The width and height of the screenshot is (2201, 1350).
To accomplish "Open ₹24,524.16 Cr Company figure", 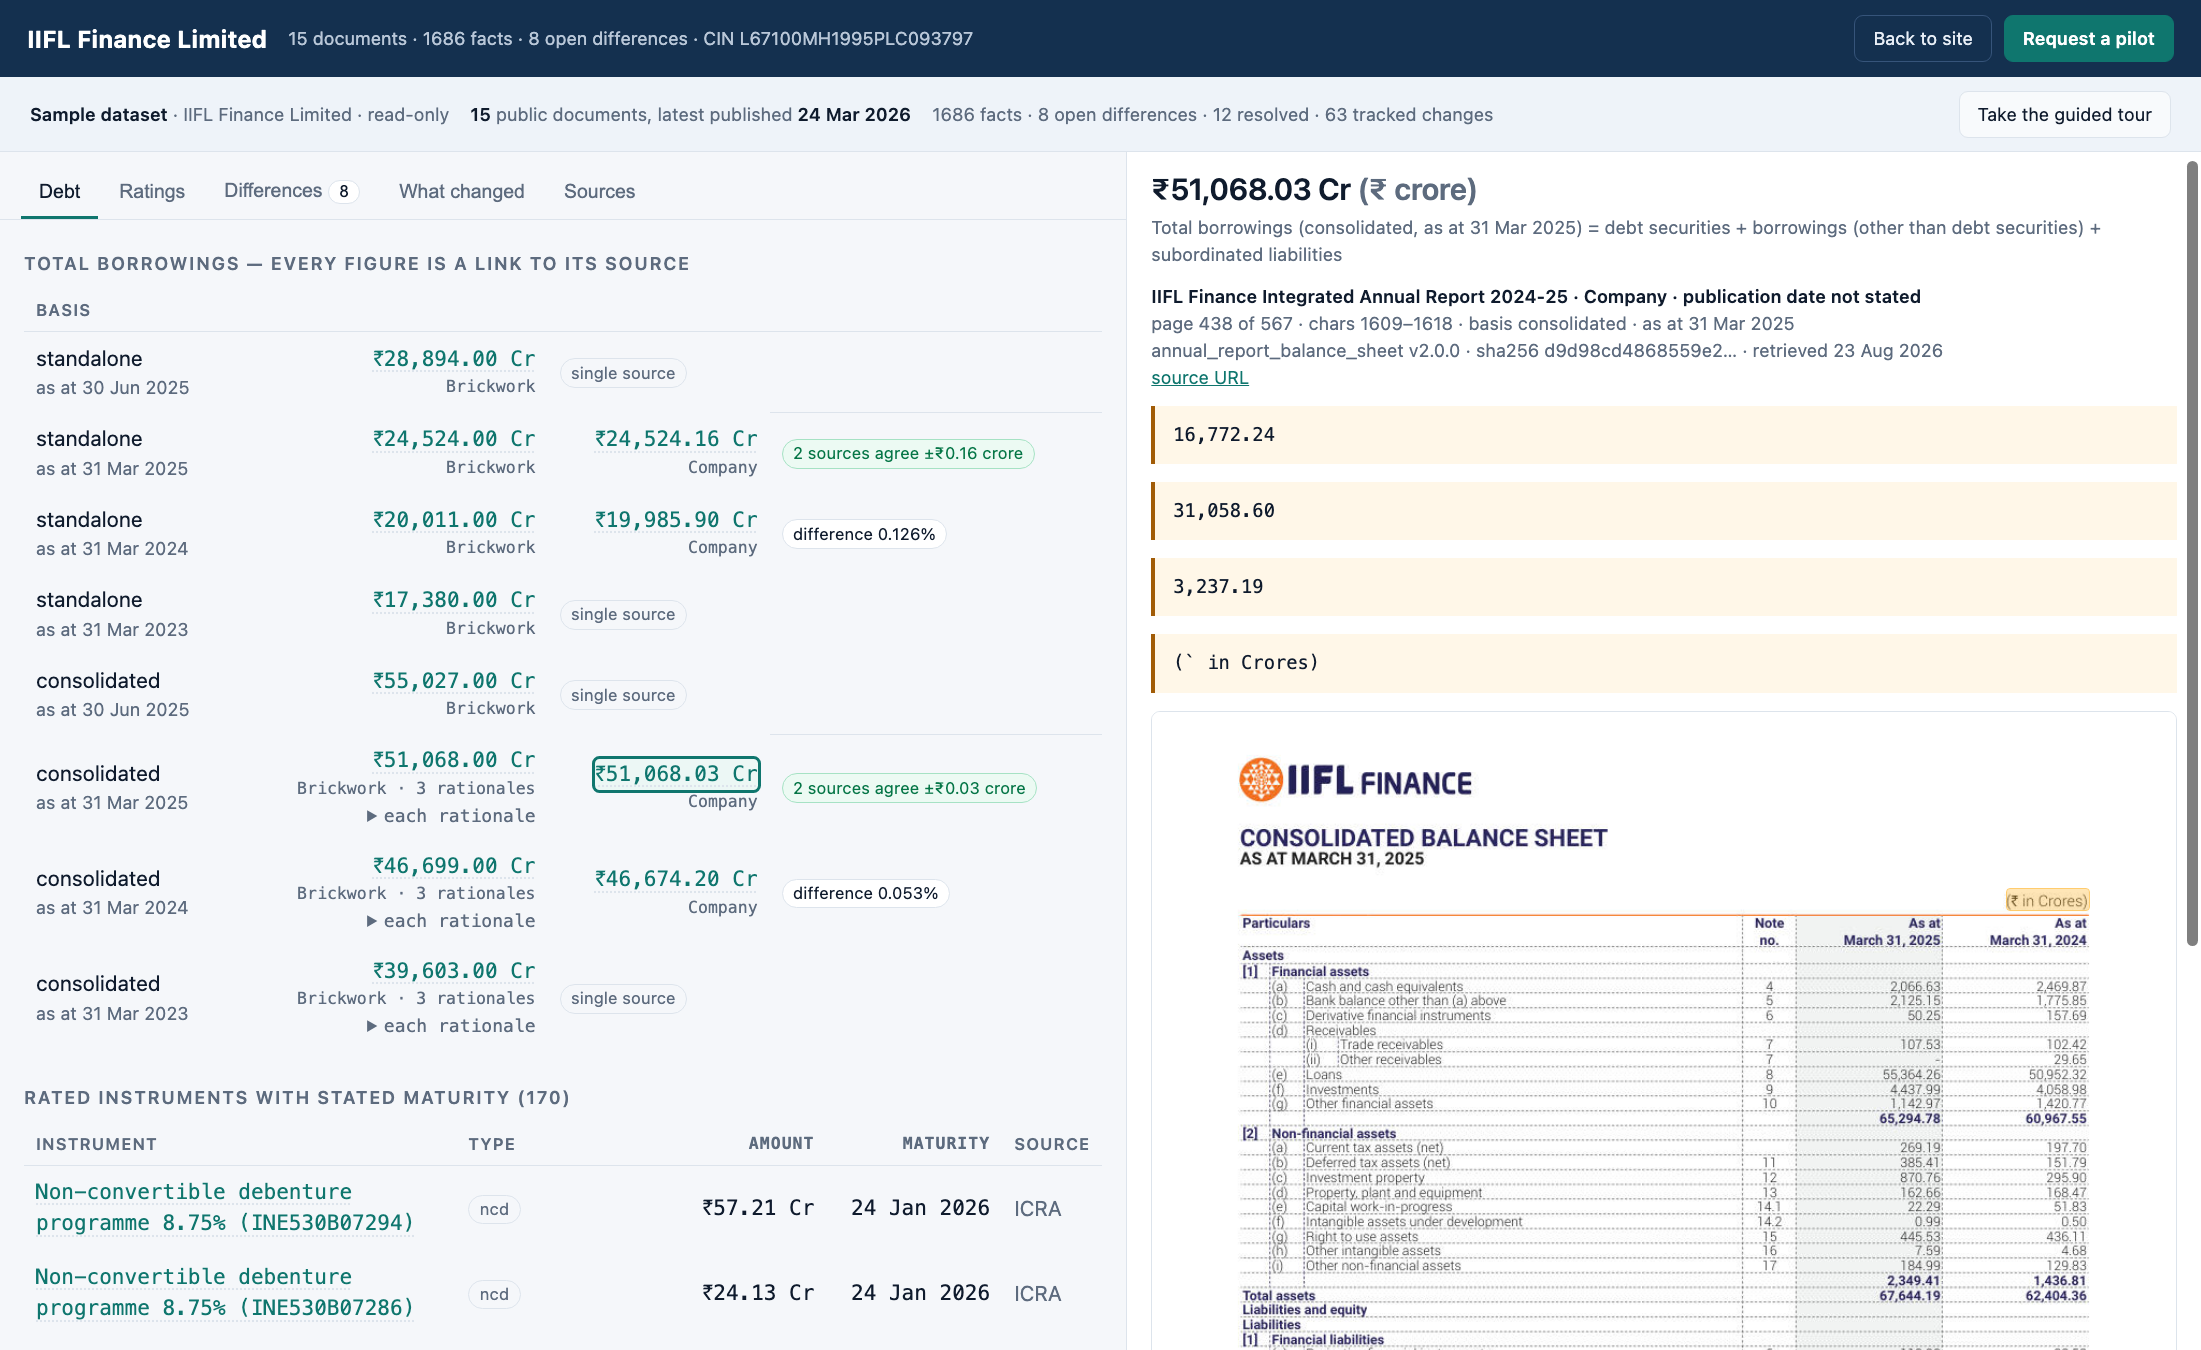I will tap(676, 438).
